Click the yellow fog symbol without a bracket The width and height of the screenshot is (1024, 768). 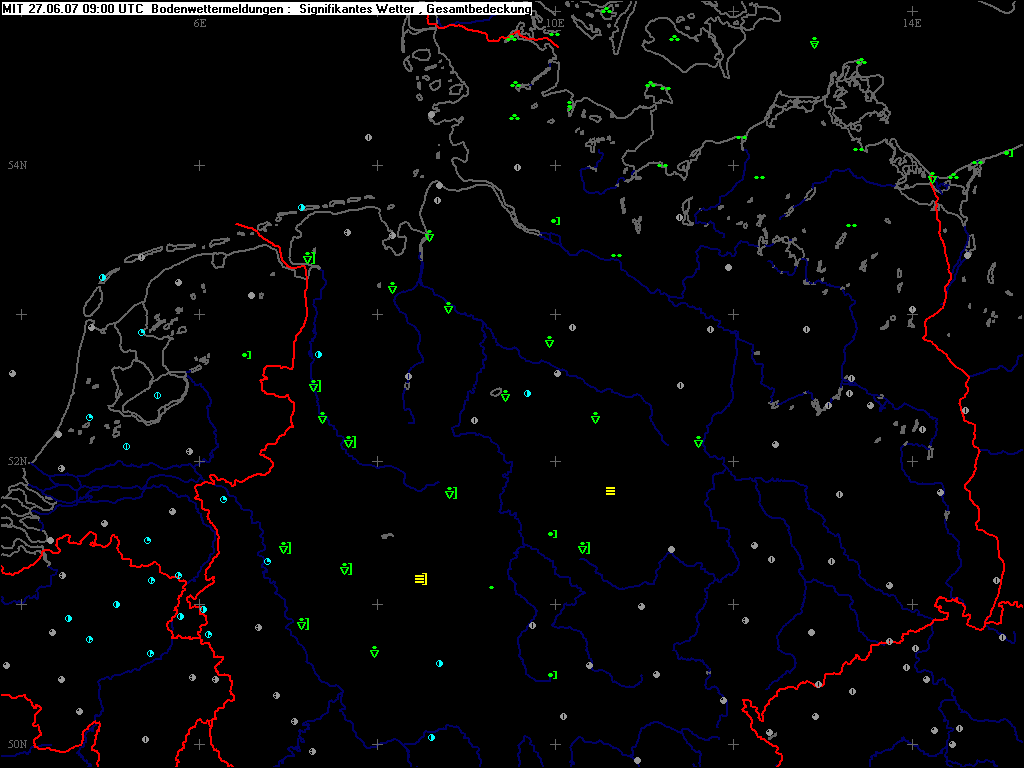pos(610,491)
